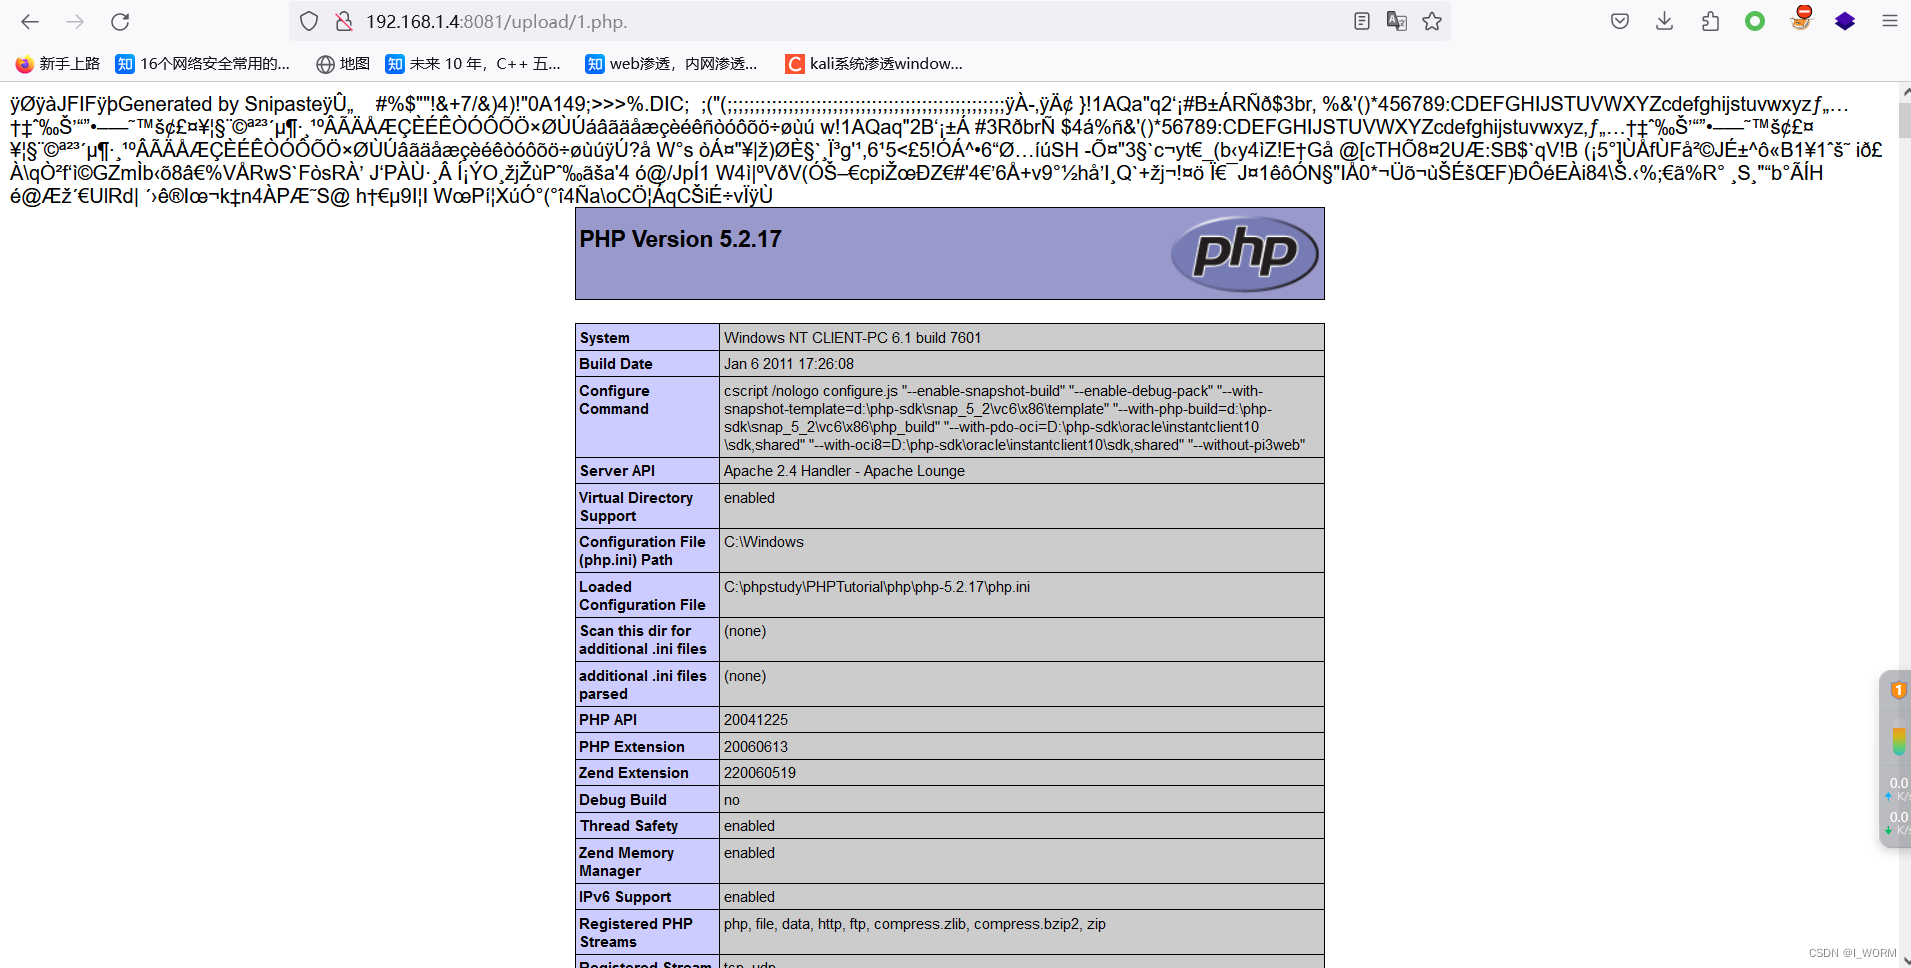The width and height of the screenshot is (1911, 968).
Task: Select the IPv6 Support label
Action: (x=625, y=897)
